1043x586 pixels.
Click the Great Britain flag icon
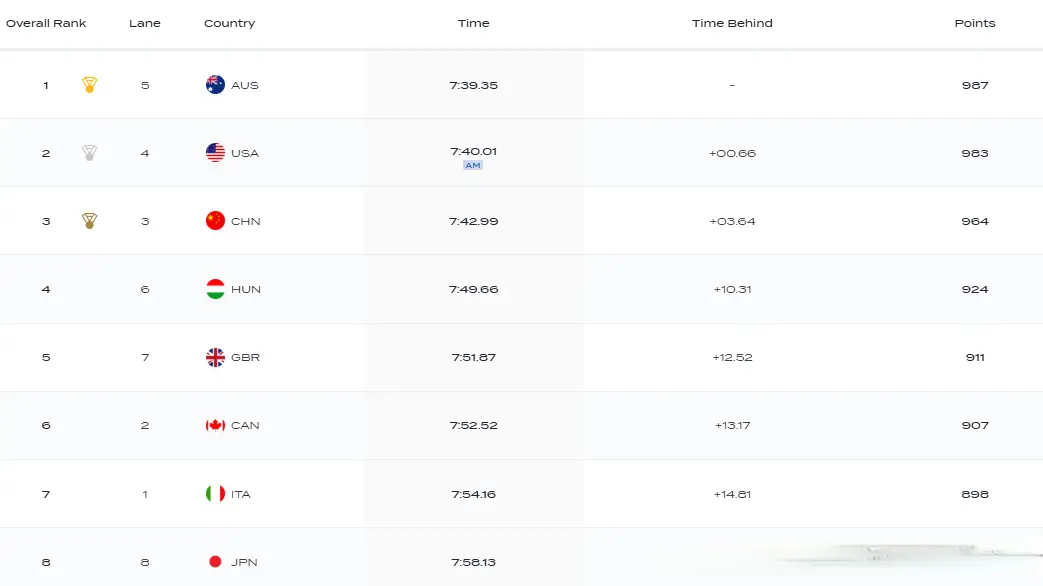tap(215, 357)
